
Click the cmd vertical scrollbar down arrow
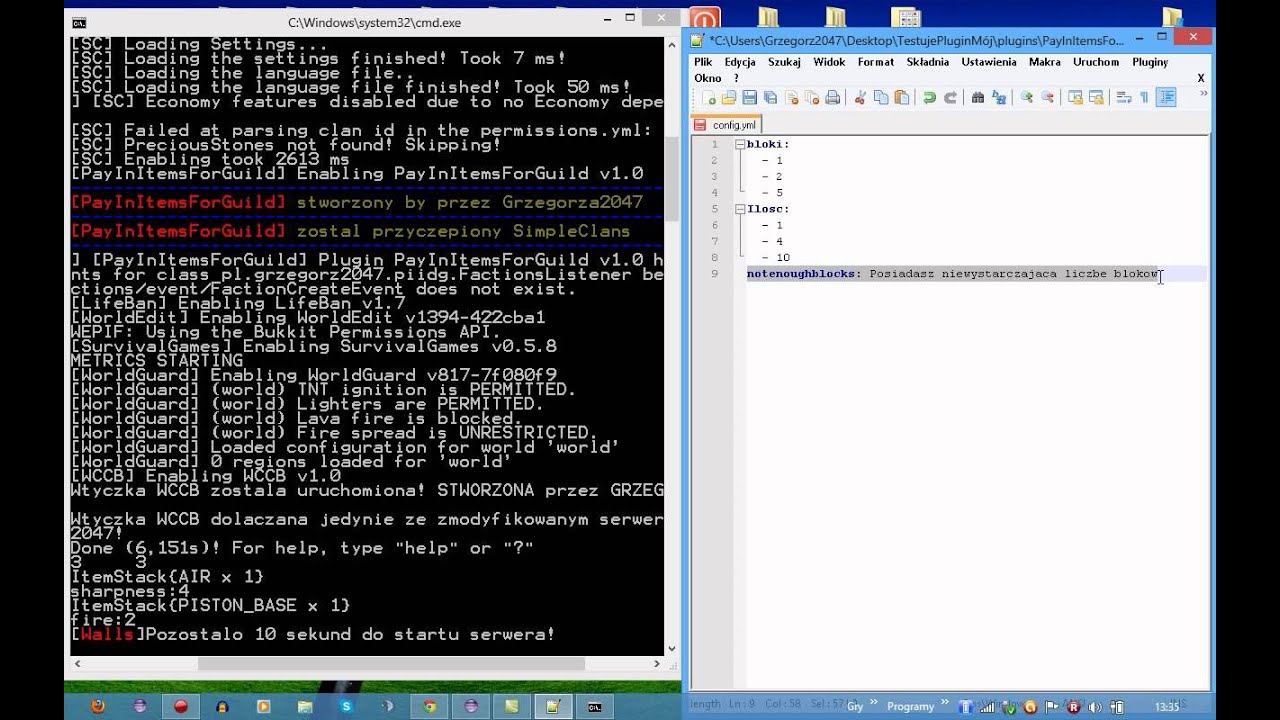click(x=672, y=649)
